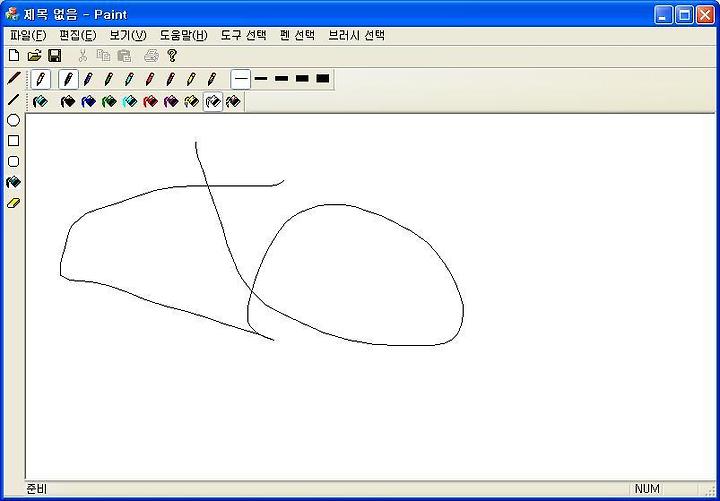This screenshot has width=720, height=501.
Task: Pick the red pen in the pen toolbar
Action: [x=150, y=79]
